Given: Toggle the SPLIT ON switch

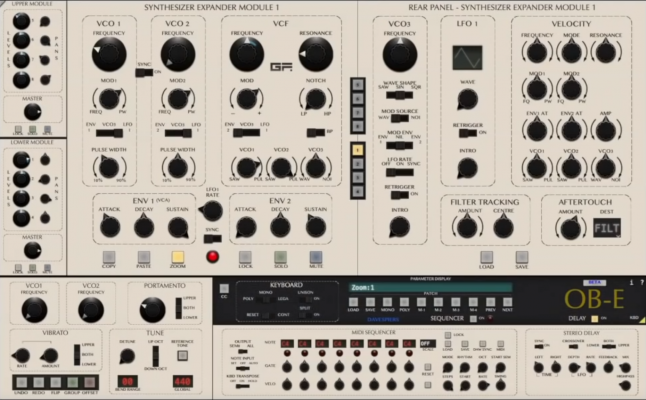Looking at the screenshot, I should click(305, 315).
